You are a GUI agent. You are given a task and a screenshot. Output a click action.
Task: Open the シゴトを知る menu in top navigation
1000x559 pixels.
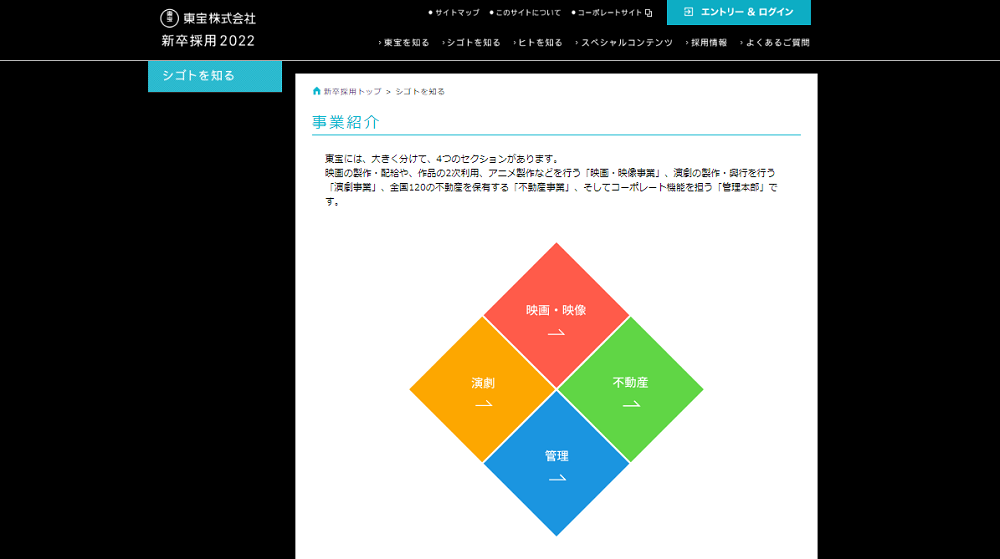471,43
